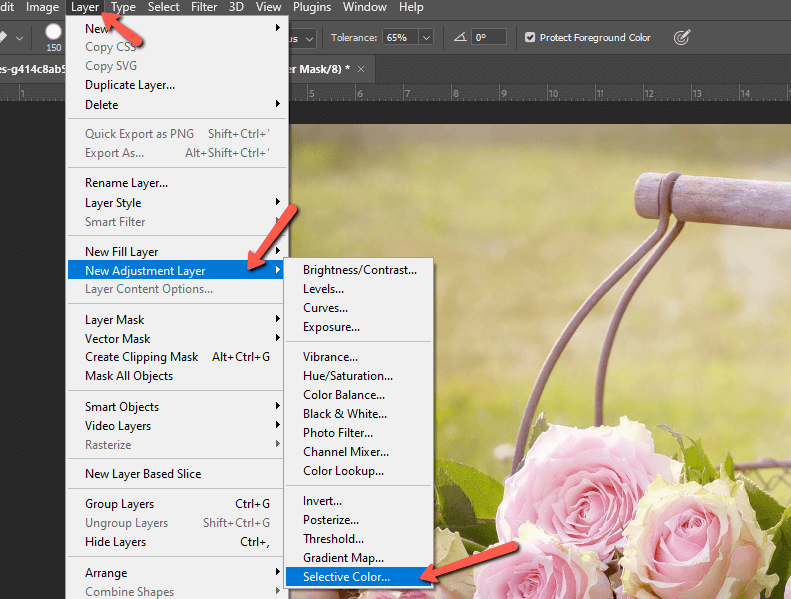Click the target pressure icon in options bar
This screenshot has height=599, width=791.
[682, 37]
